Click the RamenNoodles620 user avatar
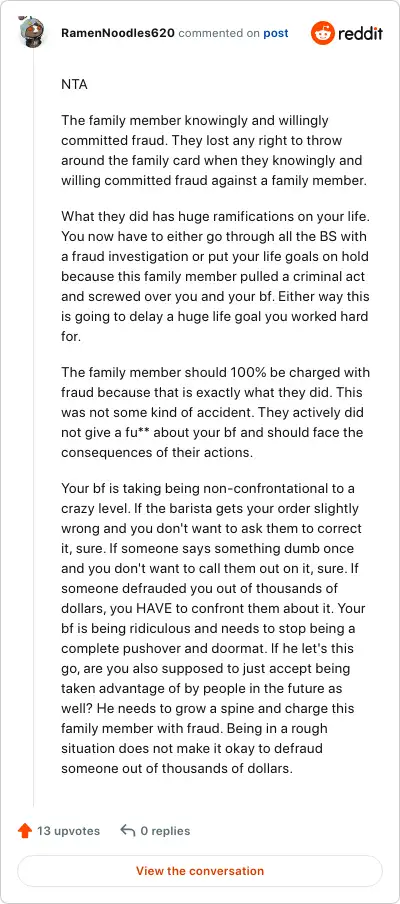 pyautogui.click(x=33, y=33)
